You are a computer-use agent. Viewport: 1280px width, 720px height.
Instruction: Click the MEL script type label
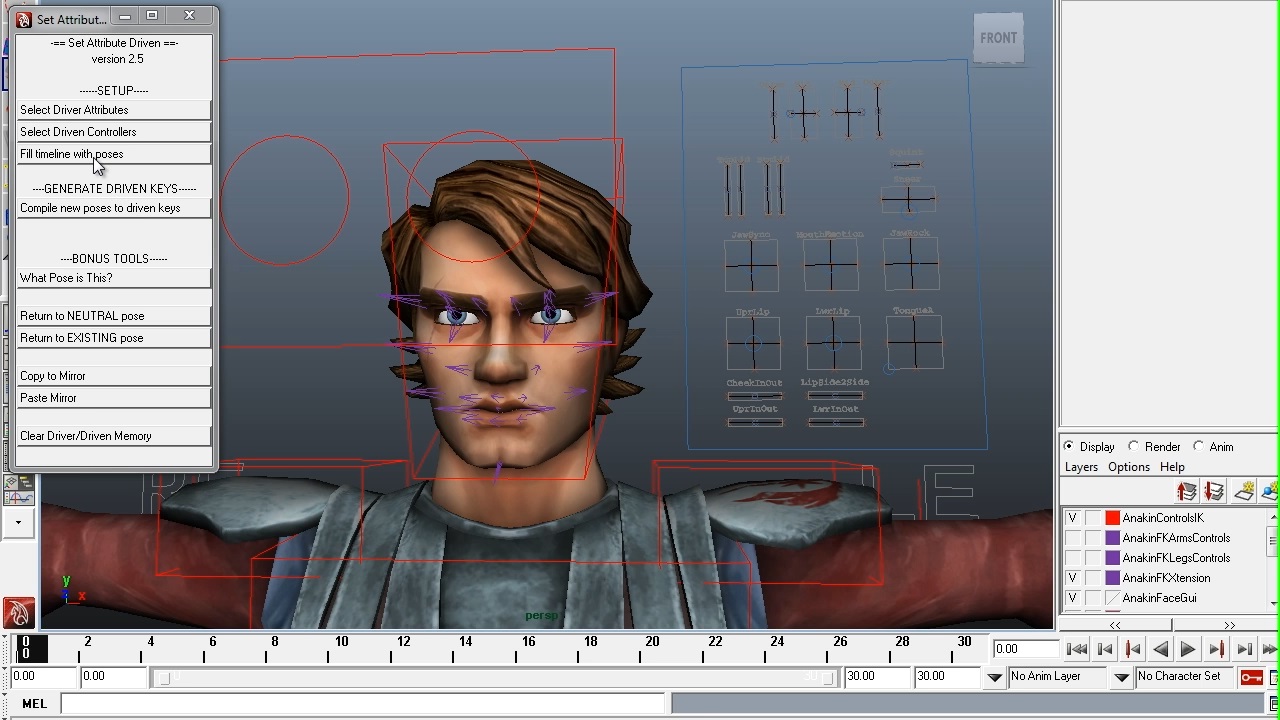pyautogui.click(x=35, y=704)
